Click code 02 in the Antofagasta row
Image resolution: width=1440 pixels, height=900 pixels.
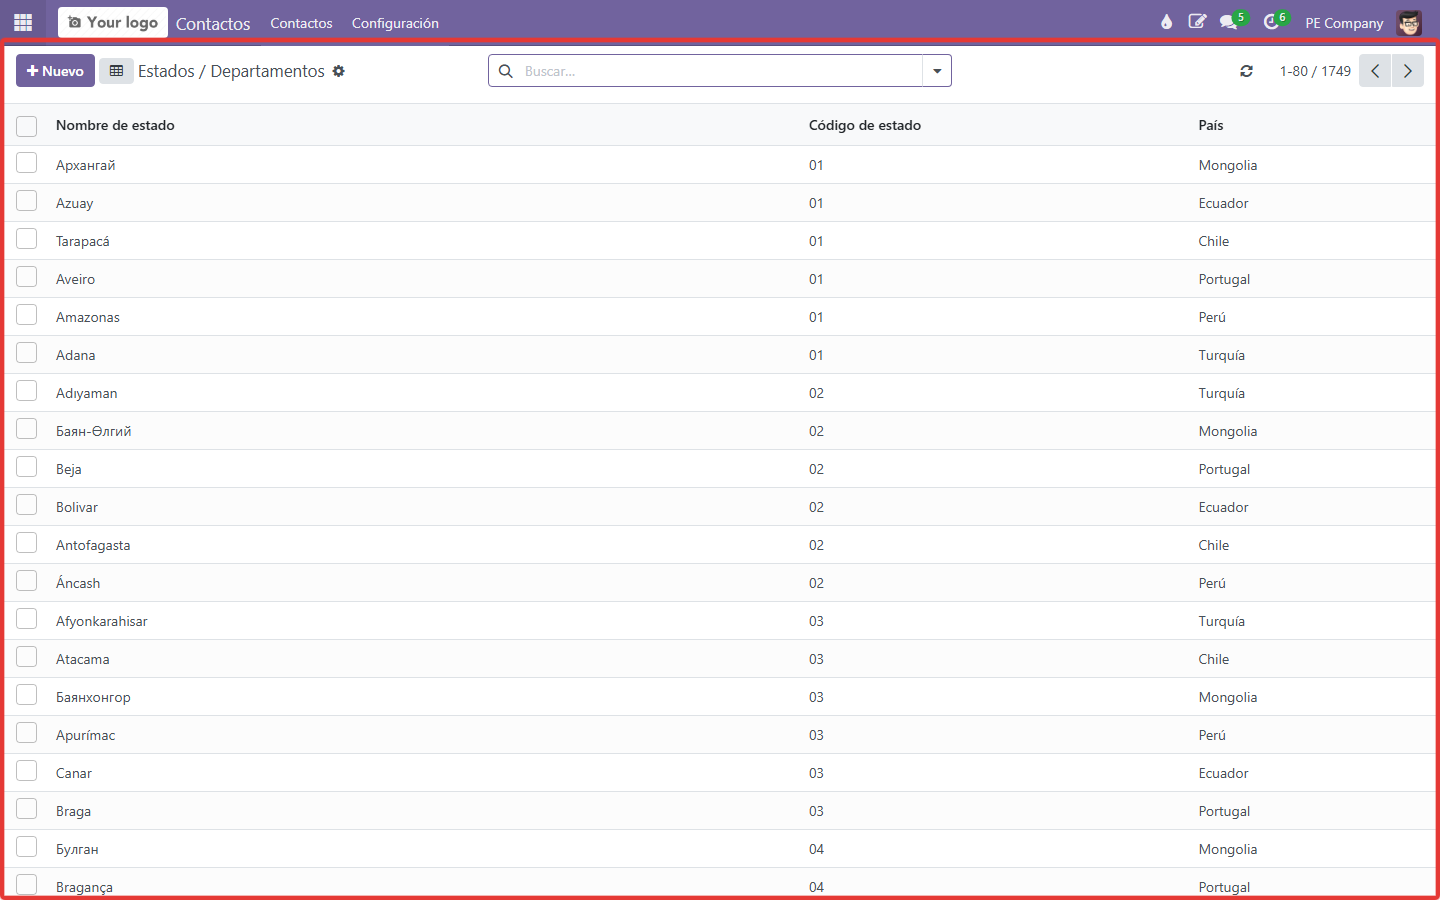point(816,545)
